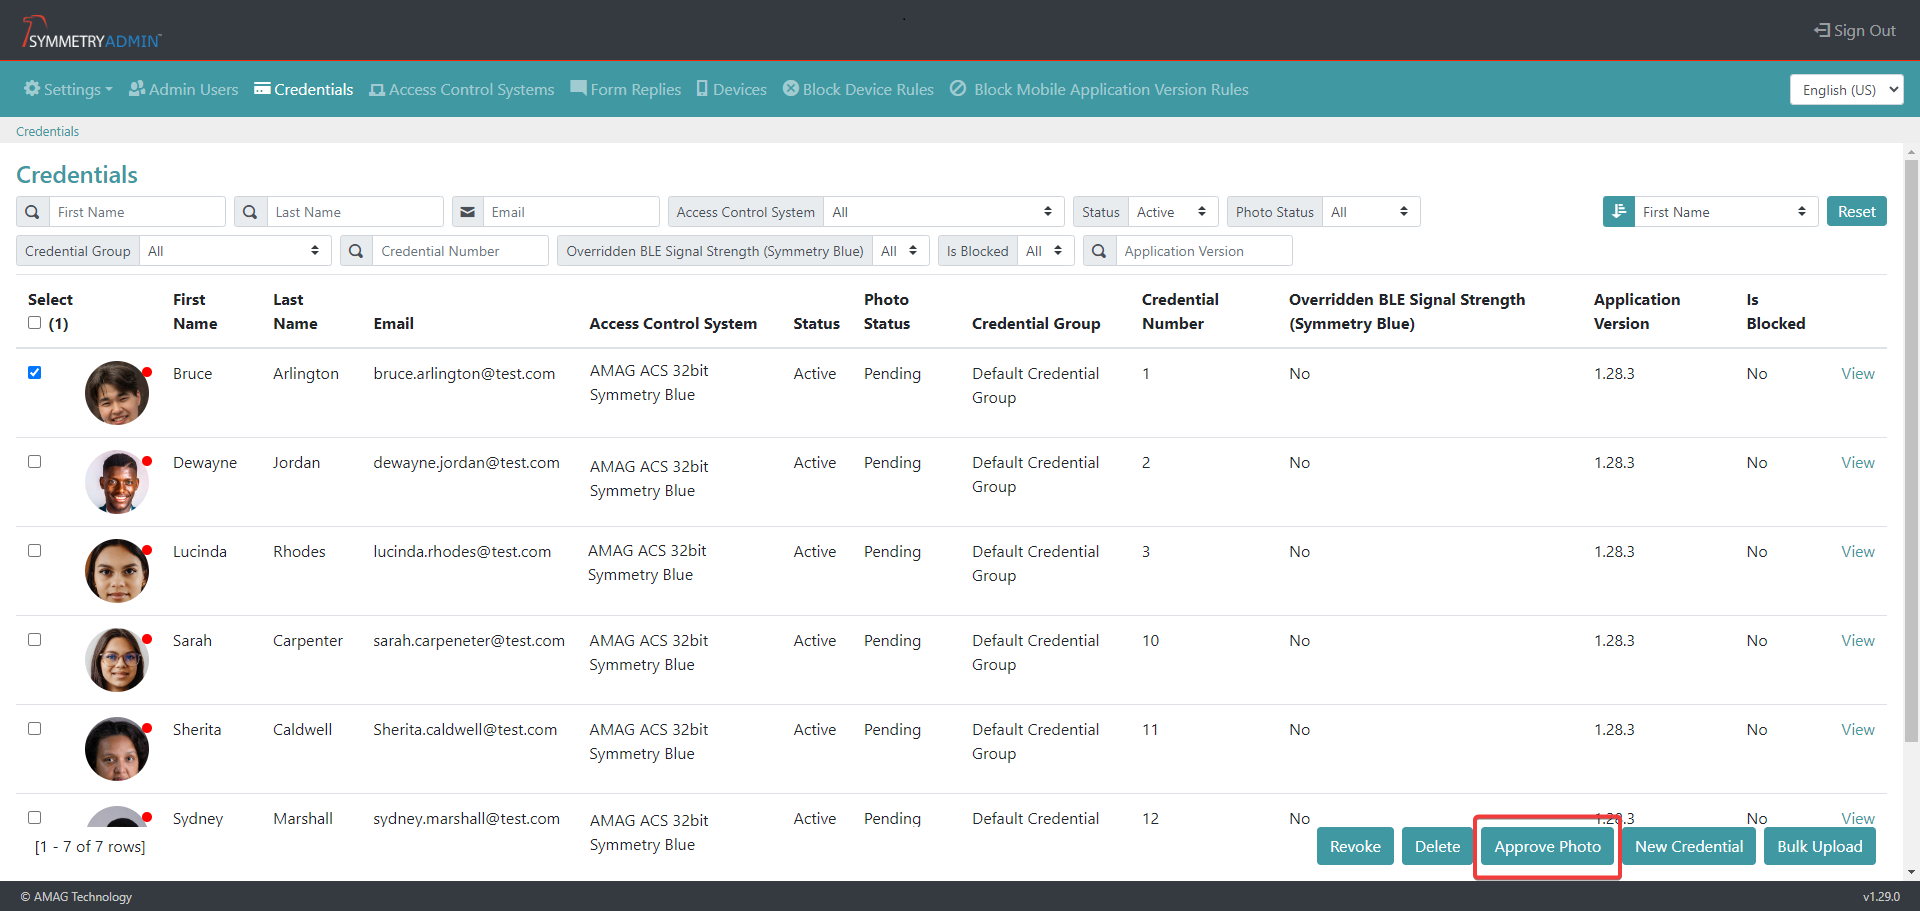Check the checkbox for Dewayne Jordan
Screen dimensions: 1920x911
[35, 462]
